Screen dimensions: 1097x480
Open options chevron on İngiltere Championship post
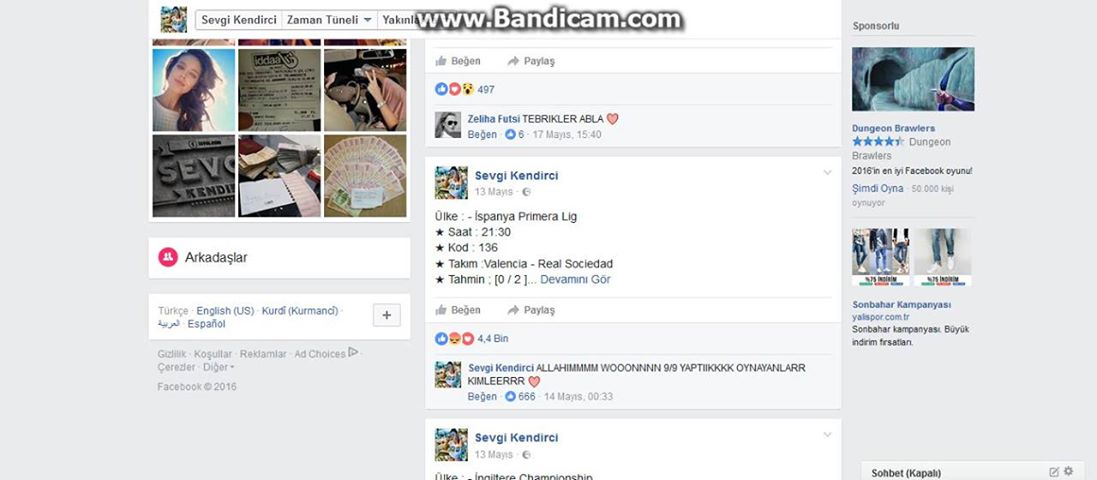tap(828, 435)
